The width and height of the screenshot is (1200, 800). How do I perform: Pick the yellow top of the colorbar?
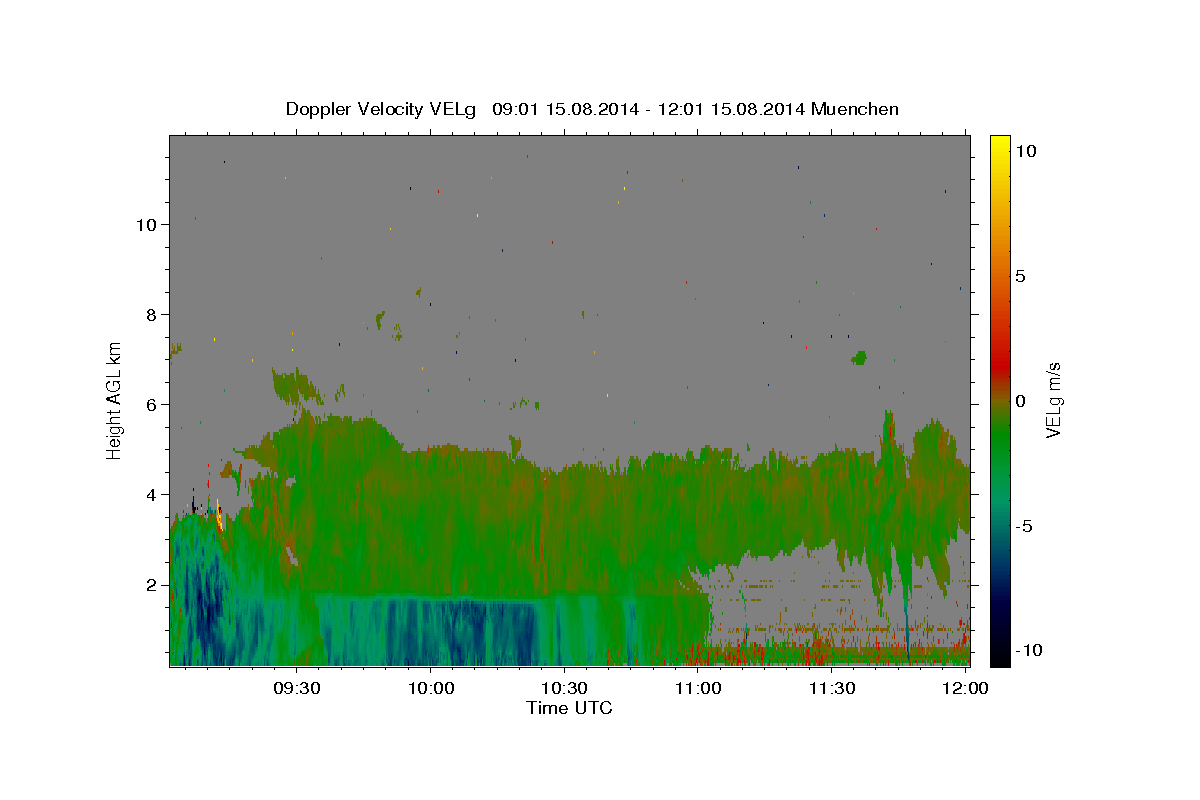click(x=999, y=145)
